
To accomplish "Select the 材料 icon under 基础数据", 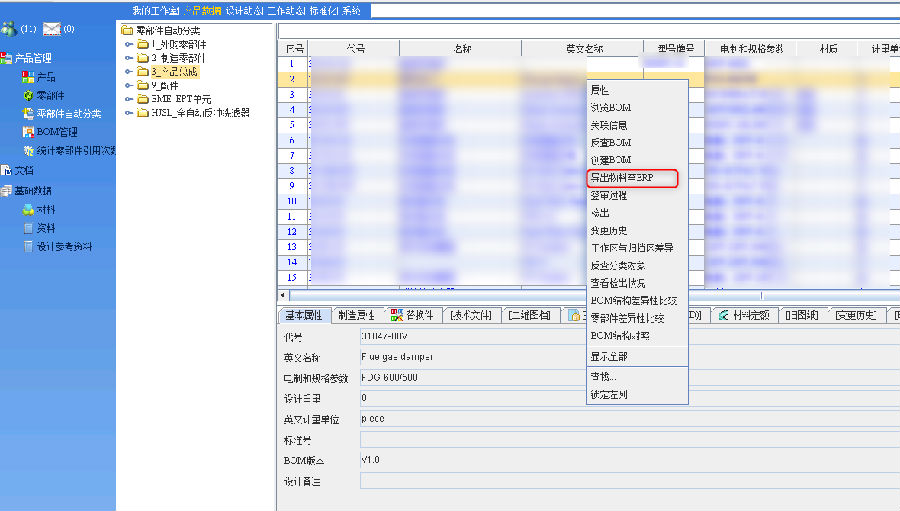I will [x=28, y=209].
